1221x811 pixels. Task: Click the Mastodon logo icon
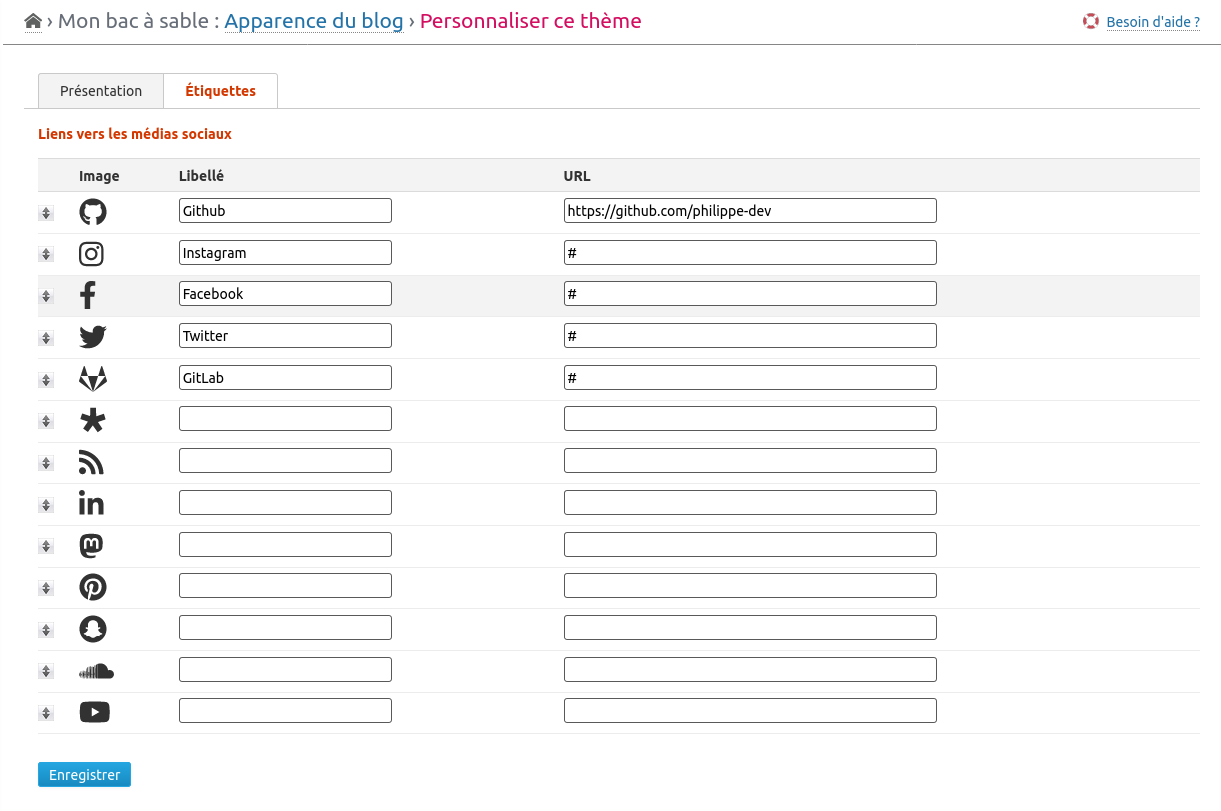pos(91,546)
